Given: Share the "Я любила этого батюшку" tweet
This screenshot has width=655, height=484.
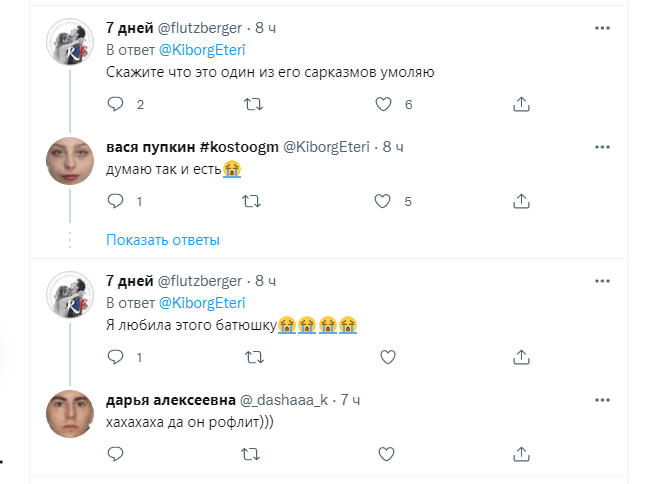Looking at the screenshot, I should 520,356.
